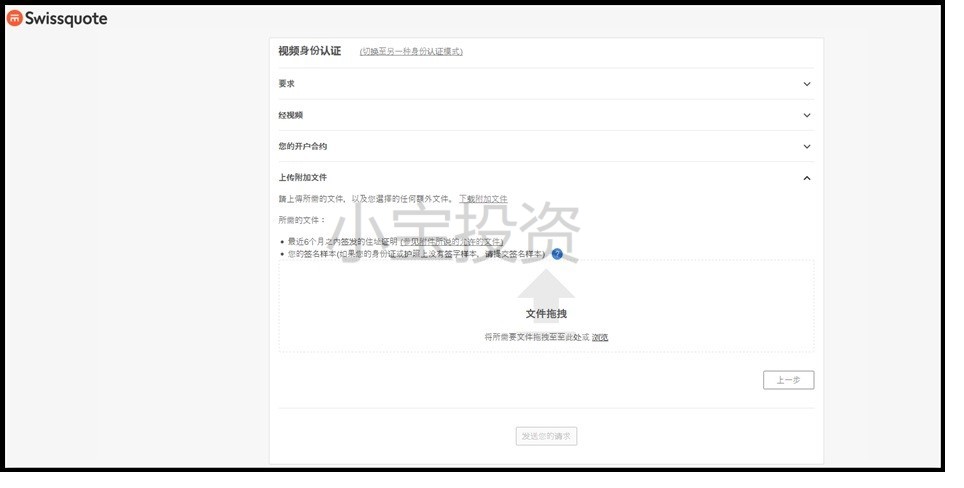Open the switch authentication mode link
The width and height of the screenshot is (964, 488).
411,51
